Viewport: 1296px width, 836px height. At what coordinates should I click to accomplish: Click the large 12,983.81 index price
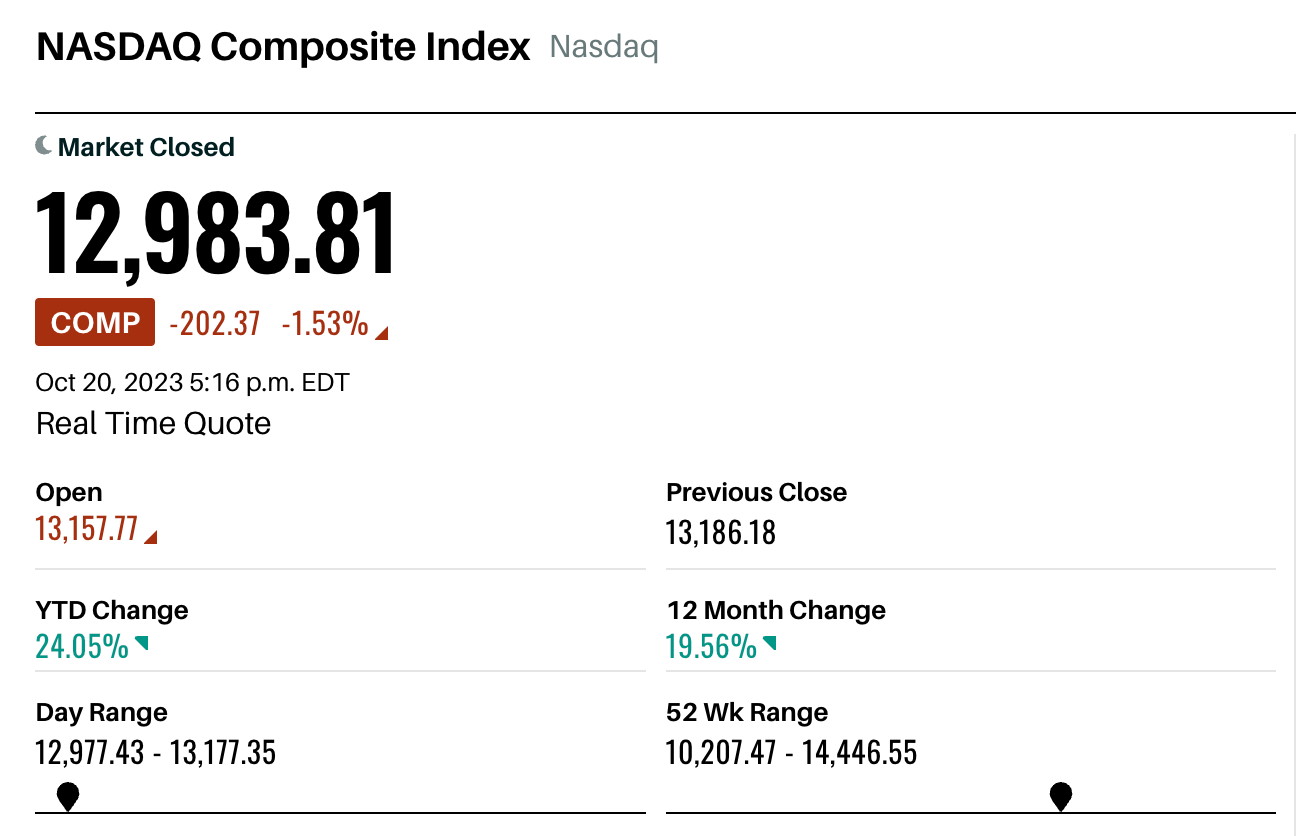coord(216,233)
